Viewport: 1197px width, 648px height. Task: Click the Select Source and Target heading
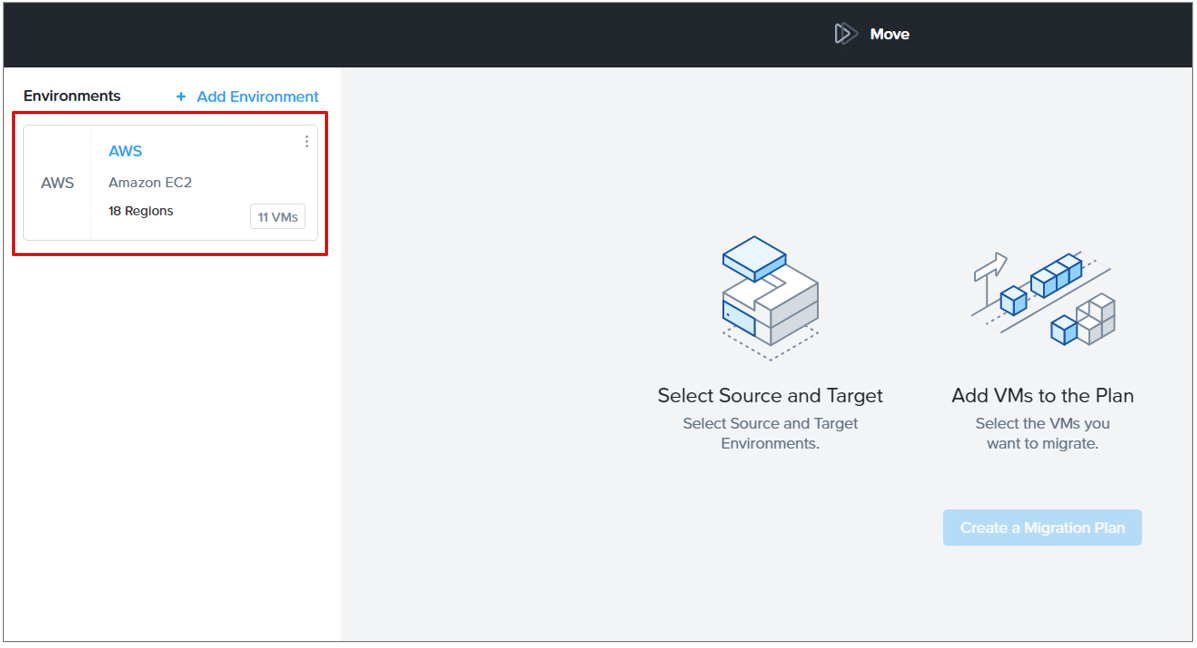click(770, 395)
